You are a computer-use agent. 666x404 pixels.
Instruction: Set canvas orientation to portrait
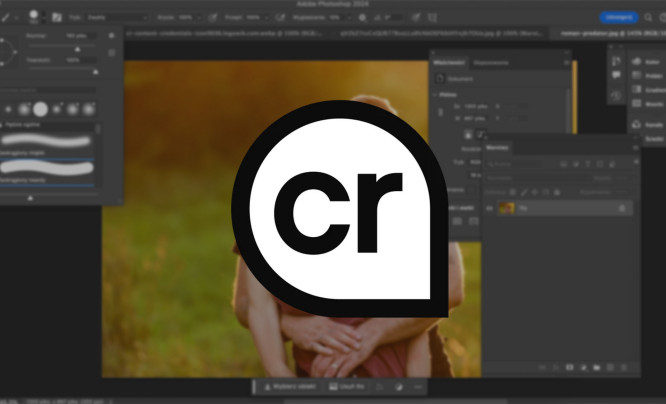click(x=468, y=135)
